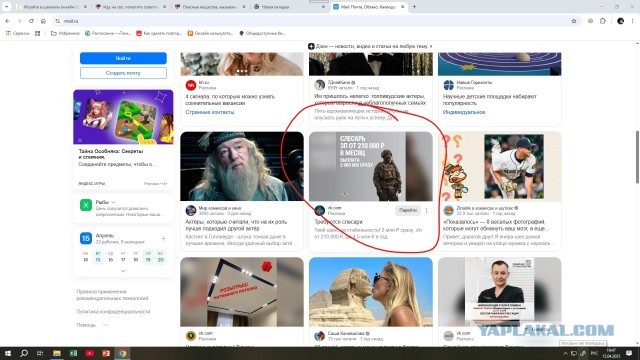This screenshot has width=640, height=360.
Task: Click the Мир комиксов и кино channel avatar
Action: tap(191, 211)
